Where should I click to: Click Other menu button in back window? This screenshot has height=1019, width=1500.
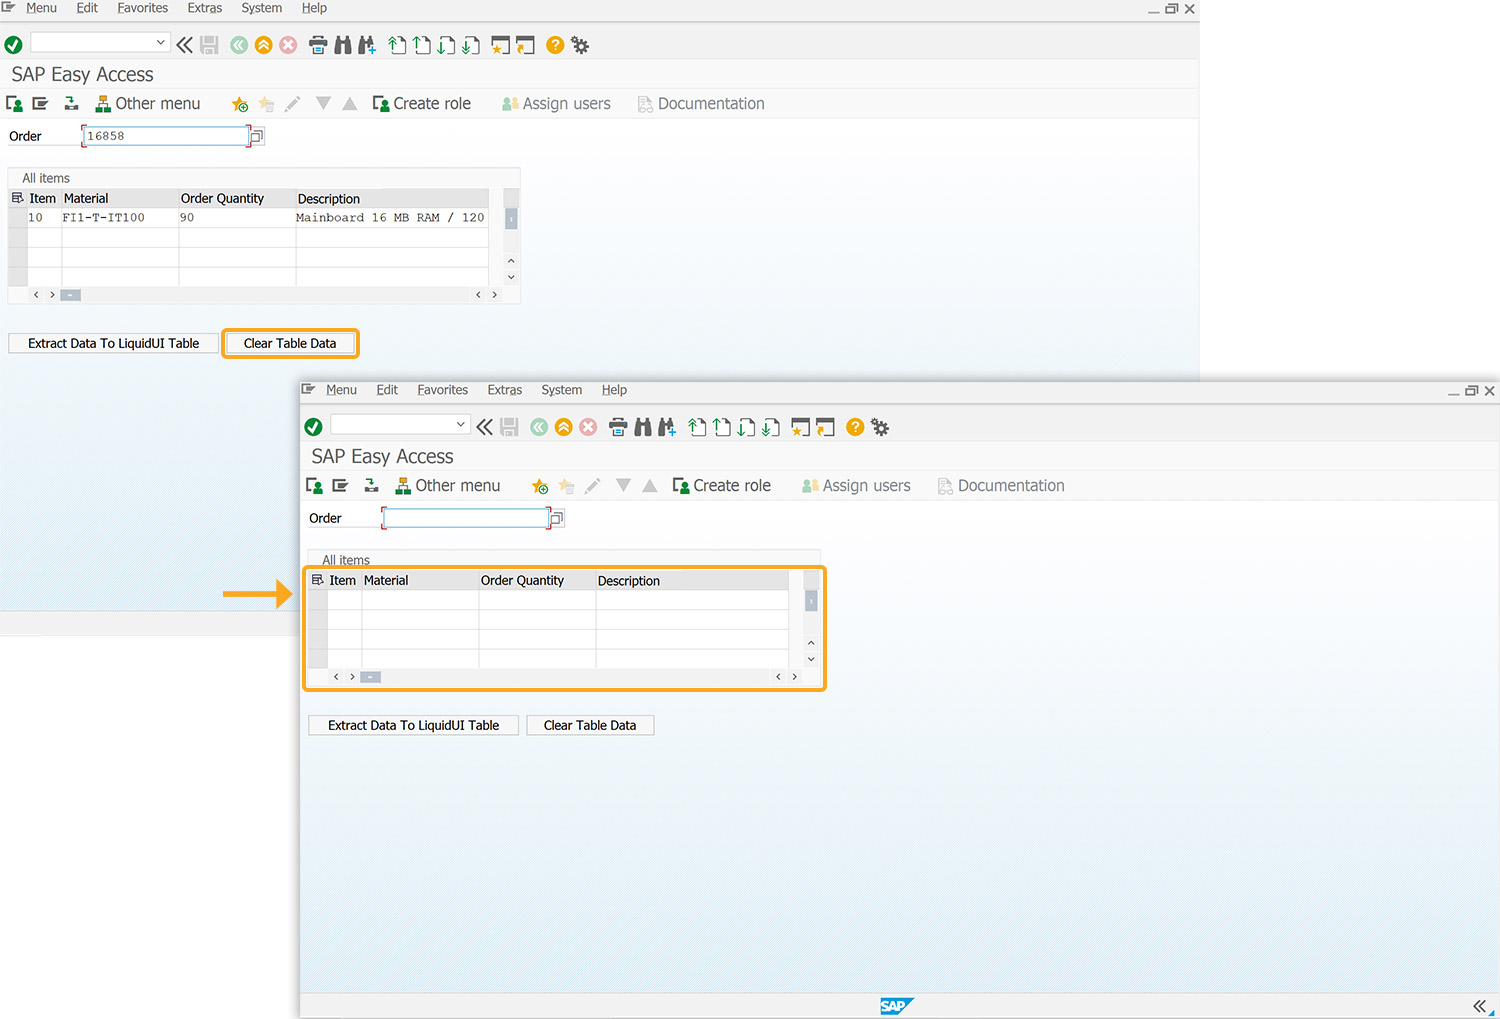(x=148, y=104)
